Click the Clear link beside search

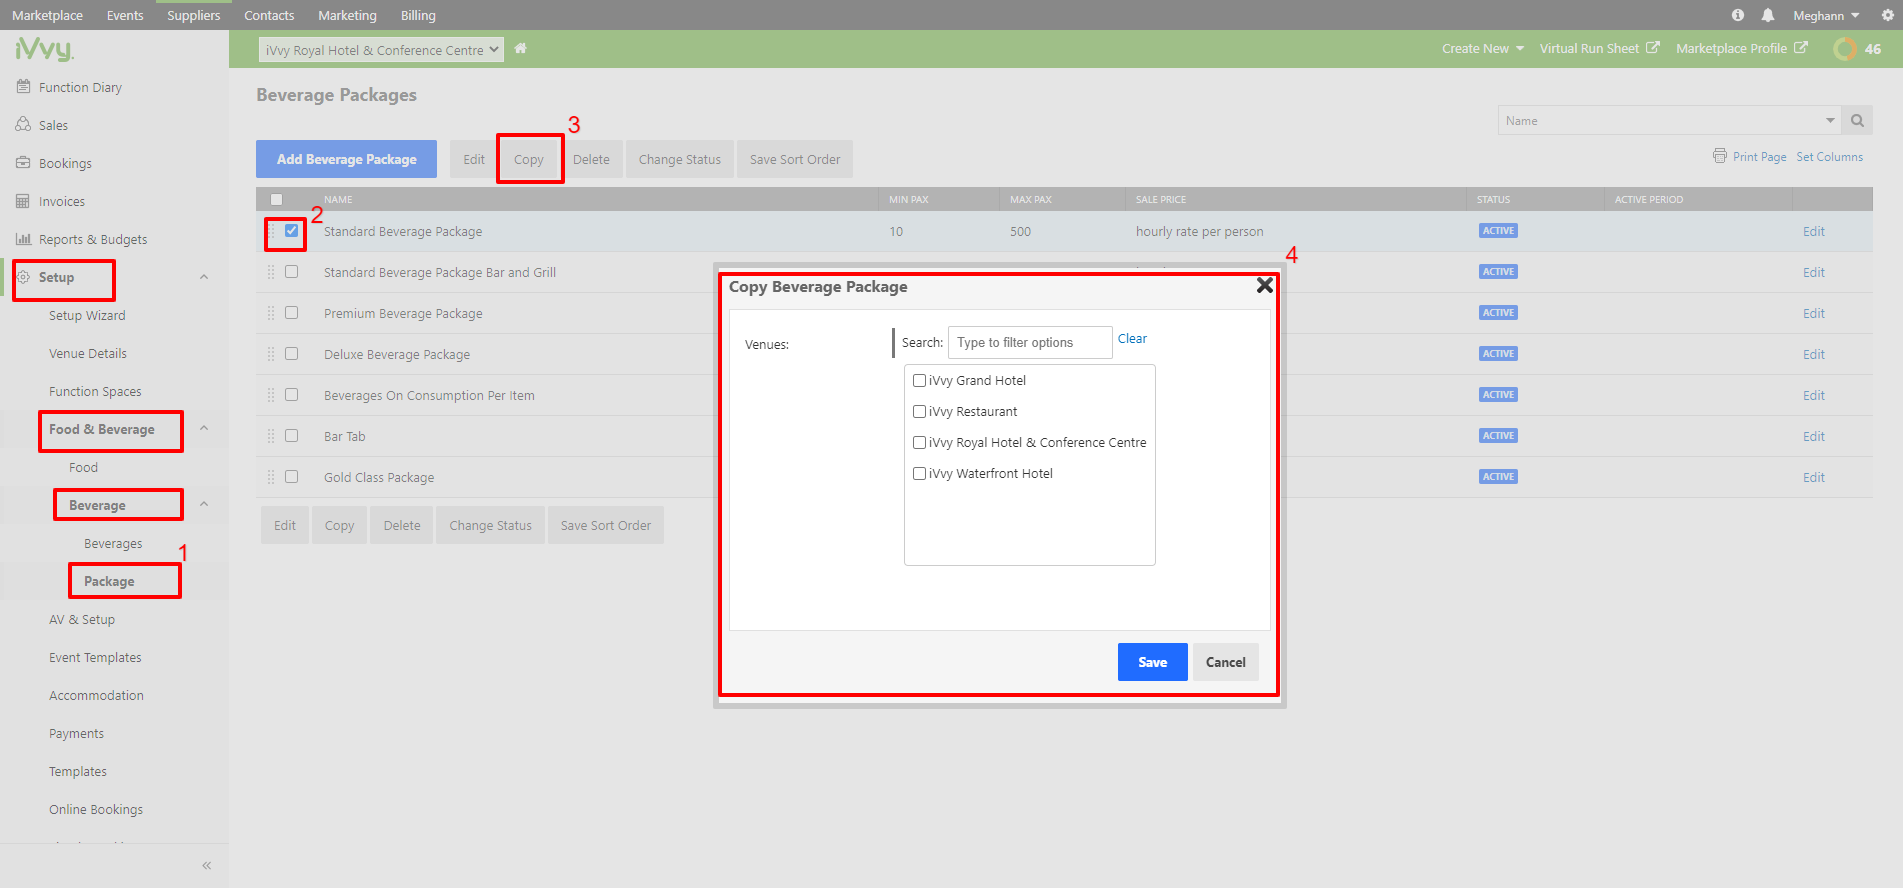coord(1132,339)
